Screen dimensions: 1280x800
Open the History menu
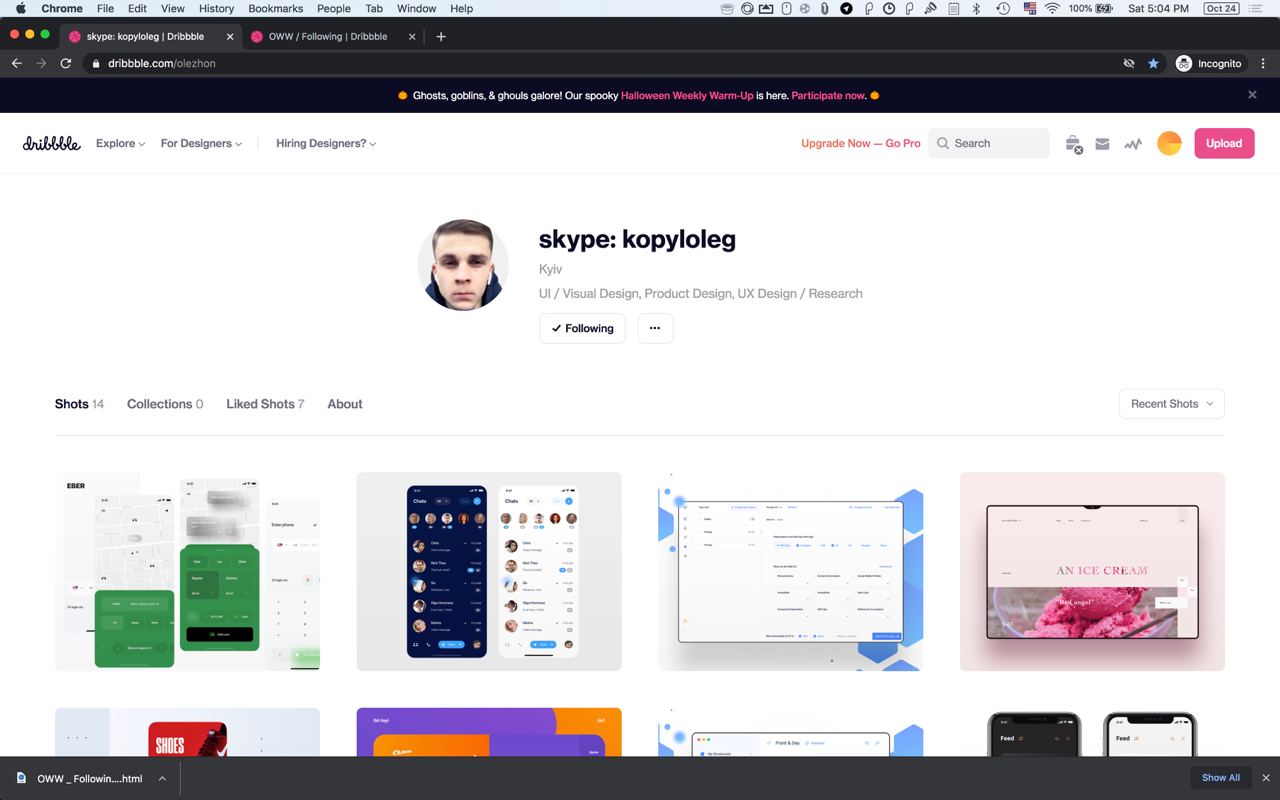coord(216,8)
